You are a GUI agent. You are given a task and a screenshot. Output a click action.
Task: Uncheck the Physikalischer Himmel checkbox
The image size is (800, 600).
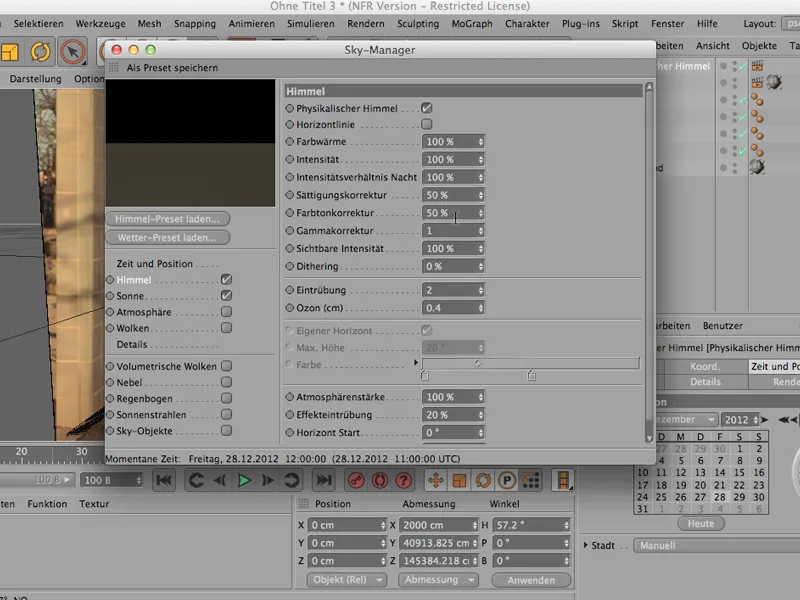[427, 108]
